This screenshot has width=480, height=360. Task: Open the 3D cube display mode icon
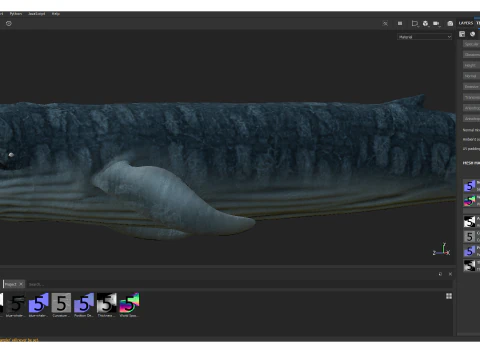[x=425, y=23]
